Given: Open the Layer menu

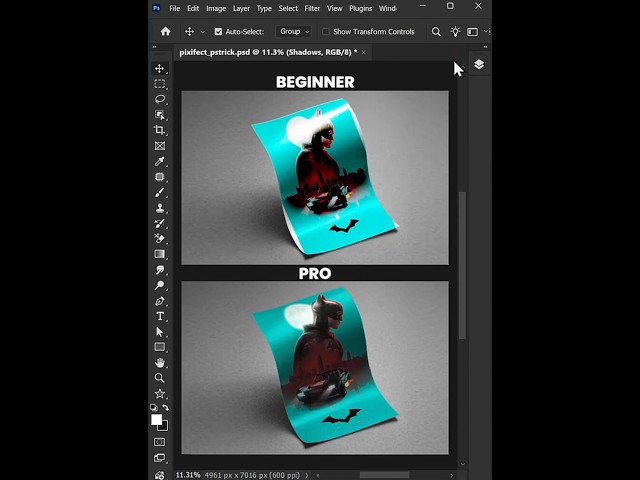Looking at the screenshot, I should click(x=241, y=8).
